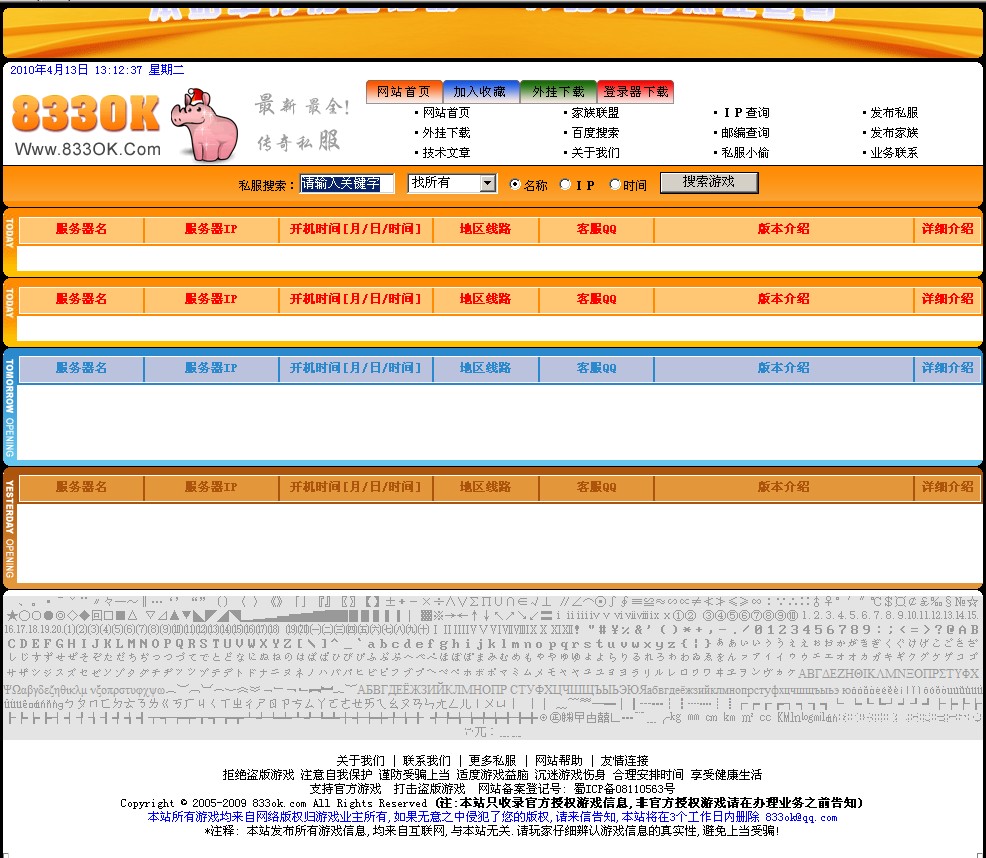Click the 请输入关键字 search input field

(345, 185)
